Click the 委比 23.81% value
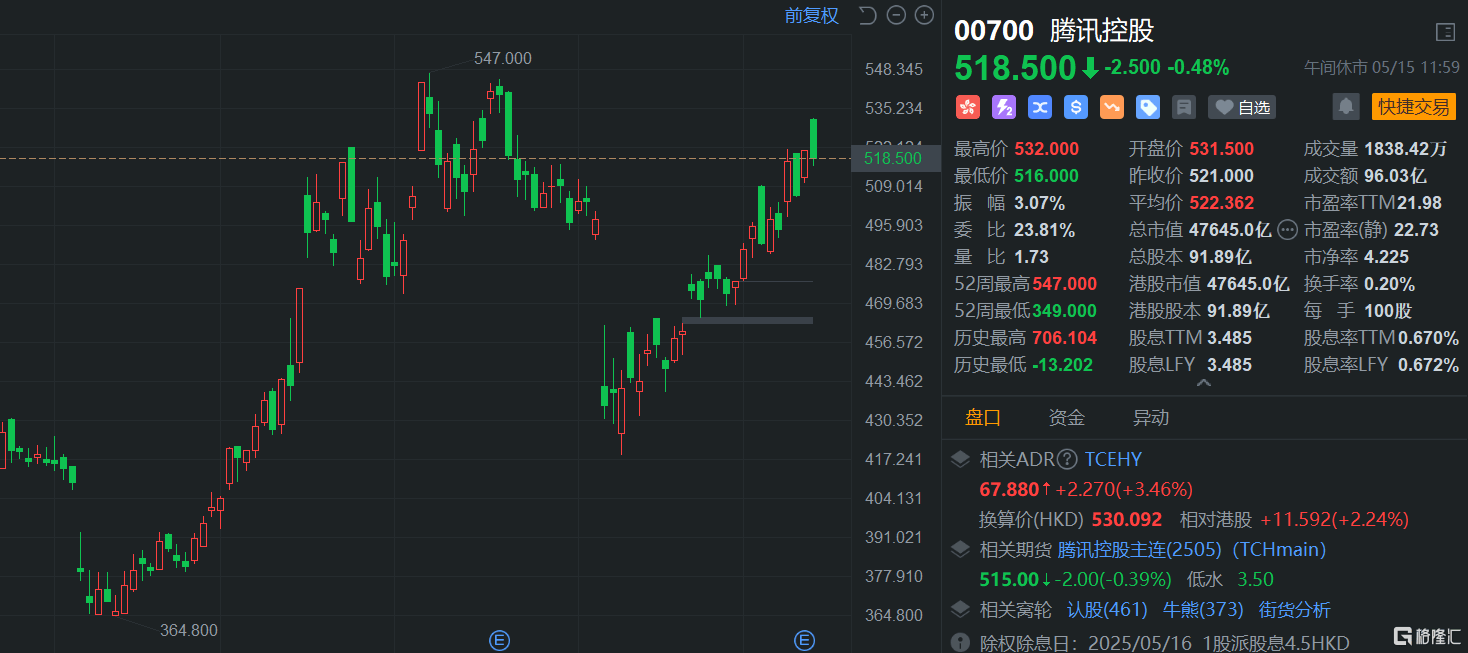The width and height of the screenshot is (1468, 653). [1044, 230]
